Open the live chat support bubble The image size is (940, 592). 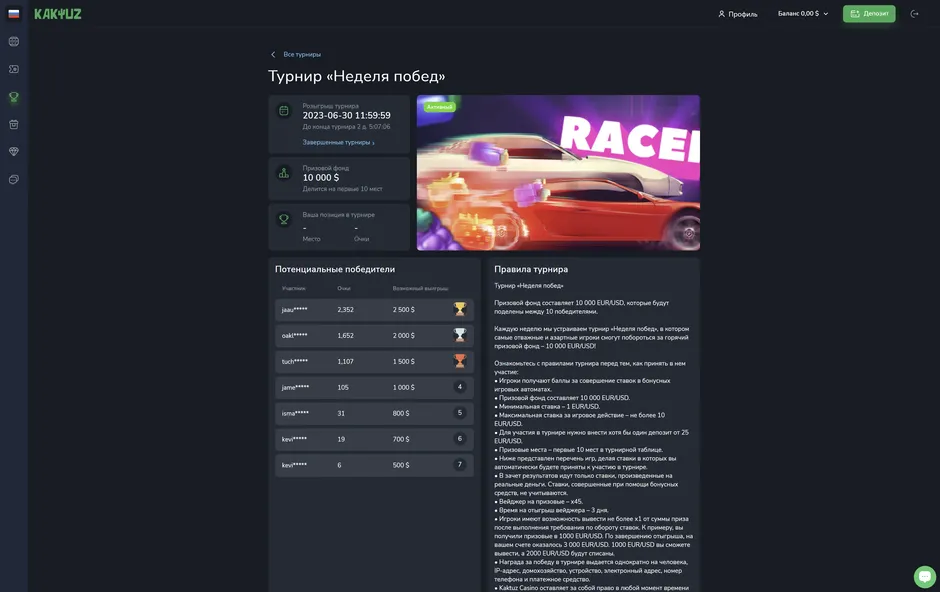coord(924,576)
